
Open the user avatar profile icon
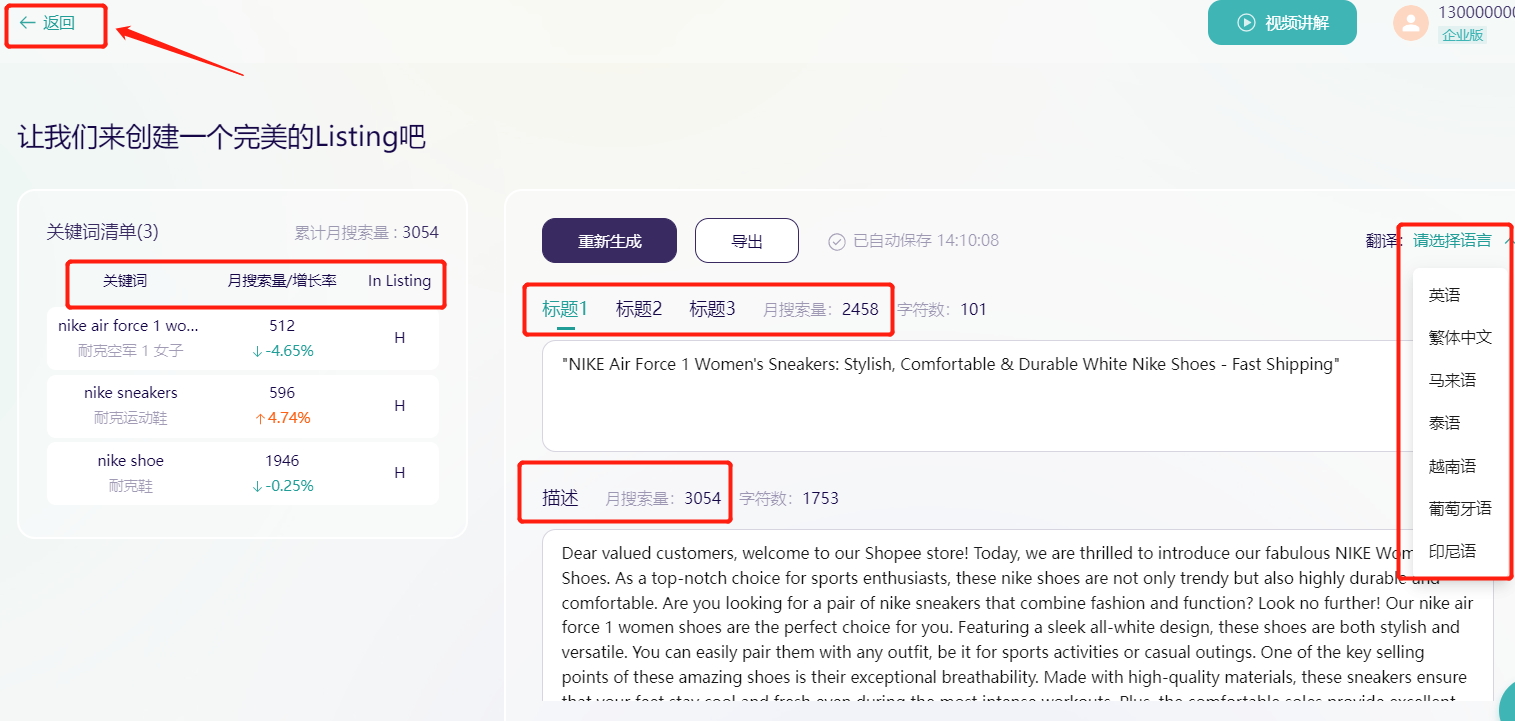click(1411, 23)
